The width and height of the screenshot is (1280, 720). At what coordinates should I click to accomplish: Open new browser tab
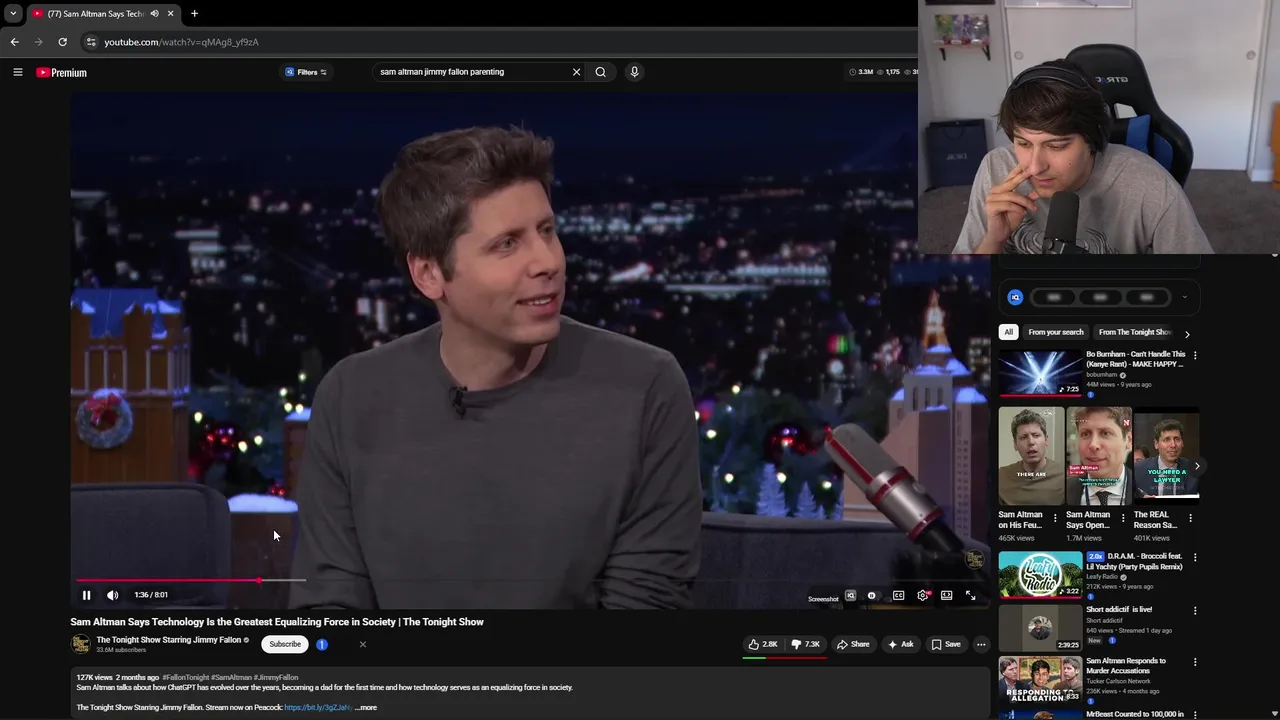point(194,14)
